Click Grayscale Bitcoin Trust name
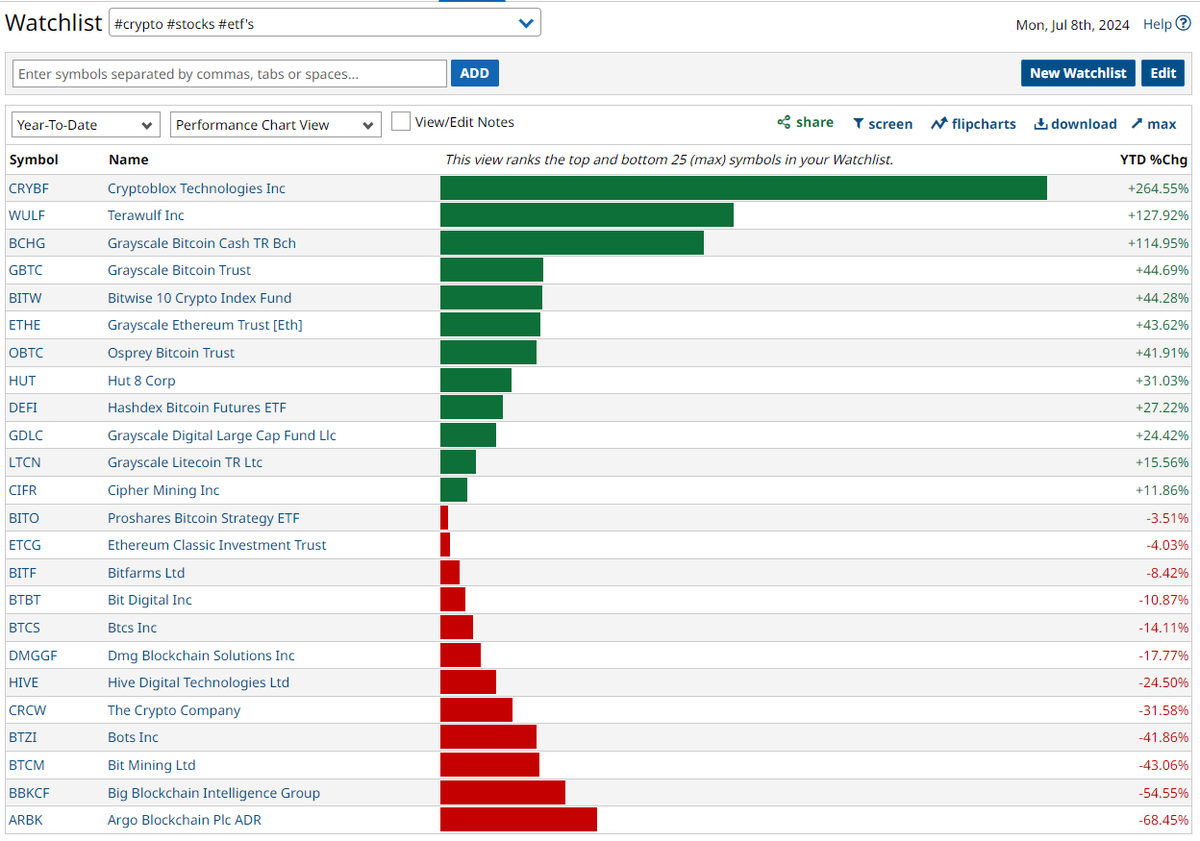Viewport: 1200px width, 841px height. pyautogui.click(x=179, y=270)
